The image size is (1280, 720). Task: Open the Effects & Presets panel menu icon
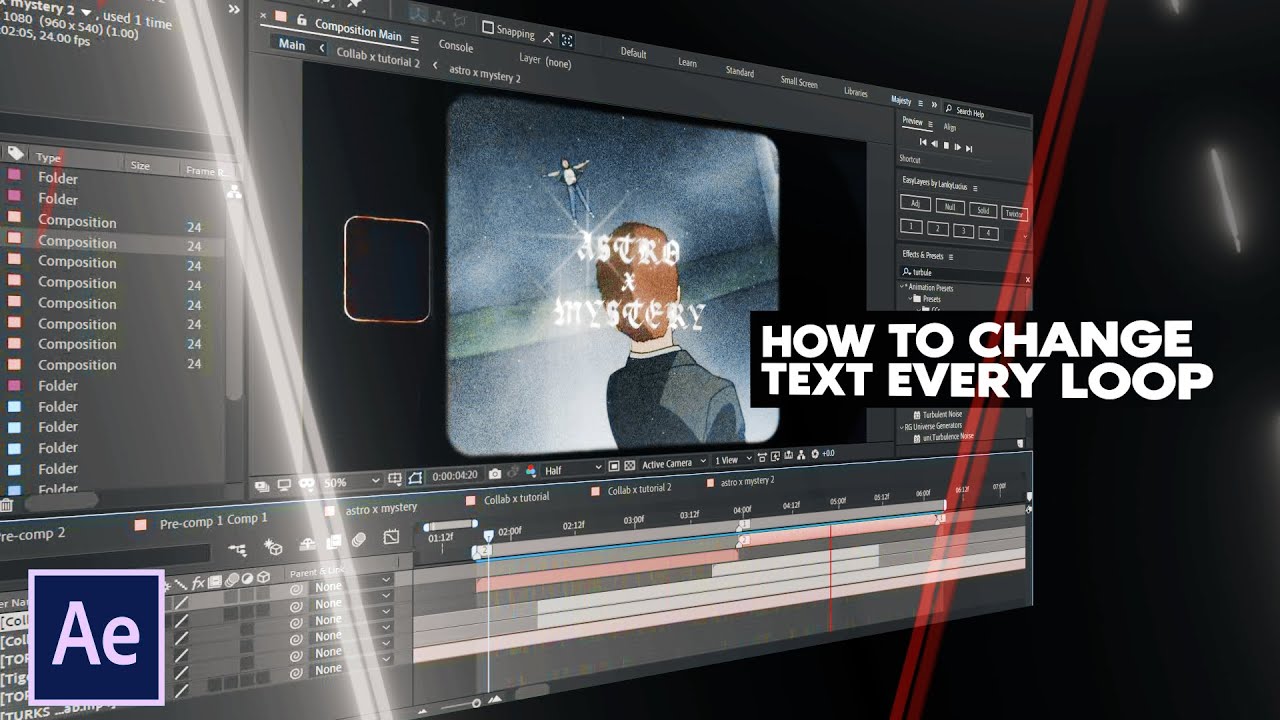pos(952,255)
